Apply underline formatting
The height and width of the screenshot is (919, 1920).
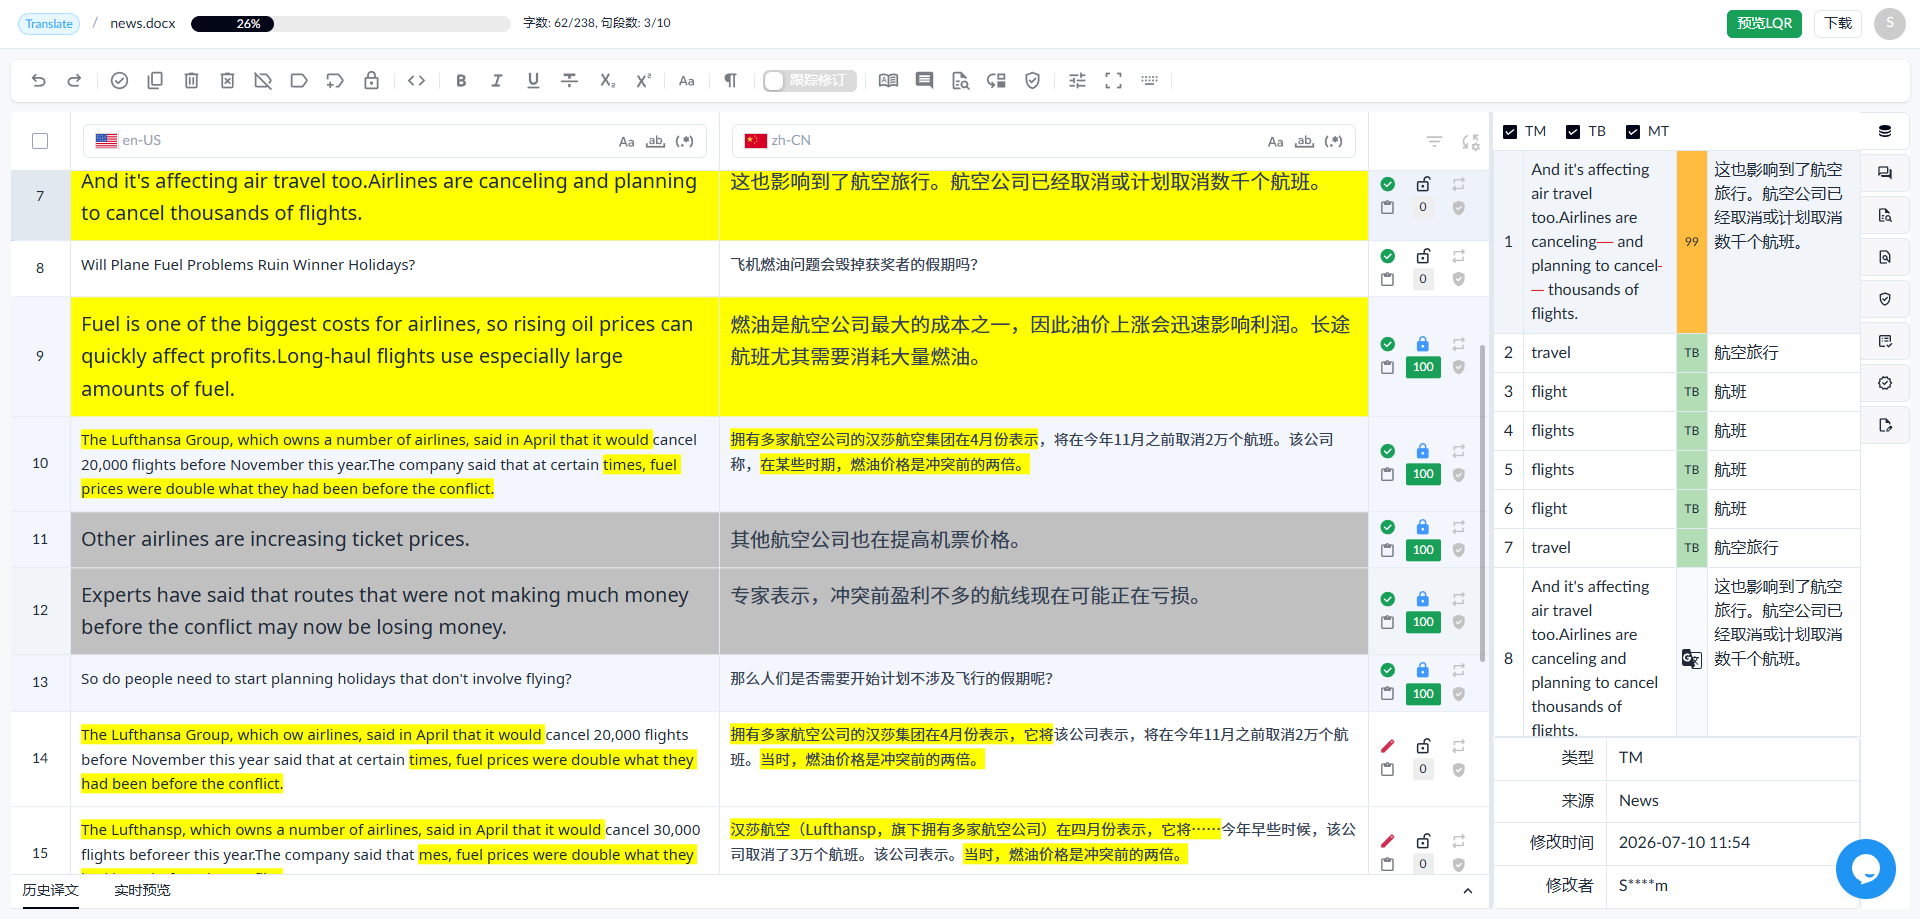tap(533, 81)
